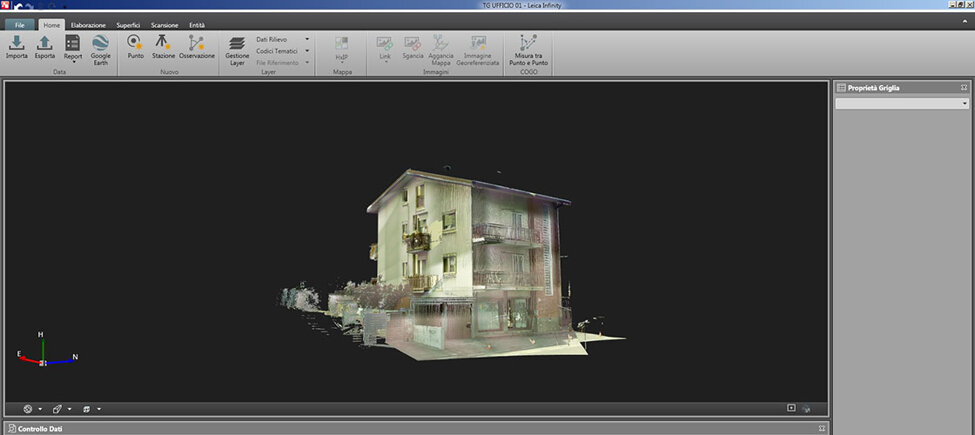
Task: Expand the Dati Rilievo dropdown arrow
Action: pyautogui.click(x=307, y=39)
